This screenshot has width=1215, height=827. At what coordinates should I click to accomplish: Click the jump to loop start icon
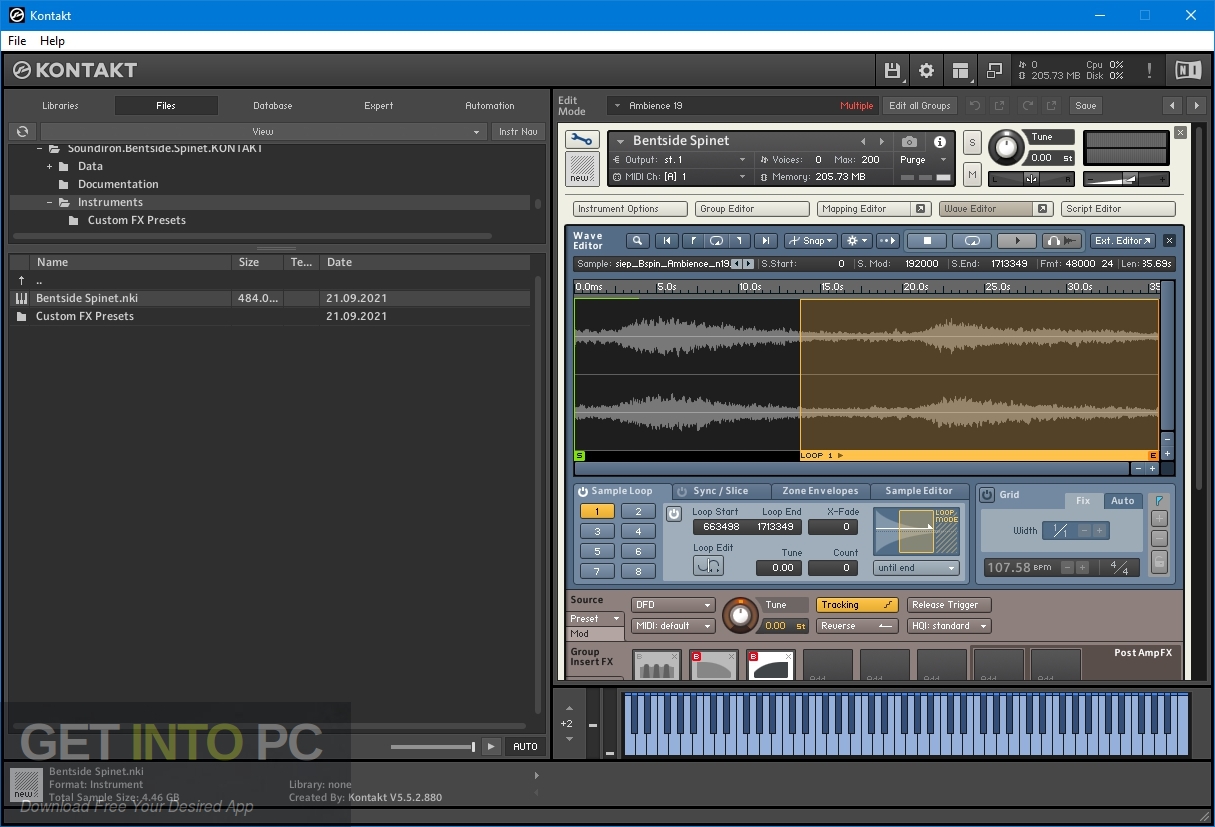point(692,240)
